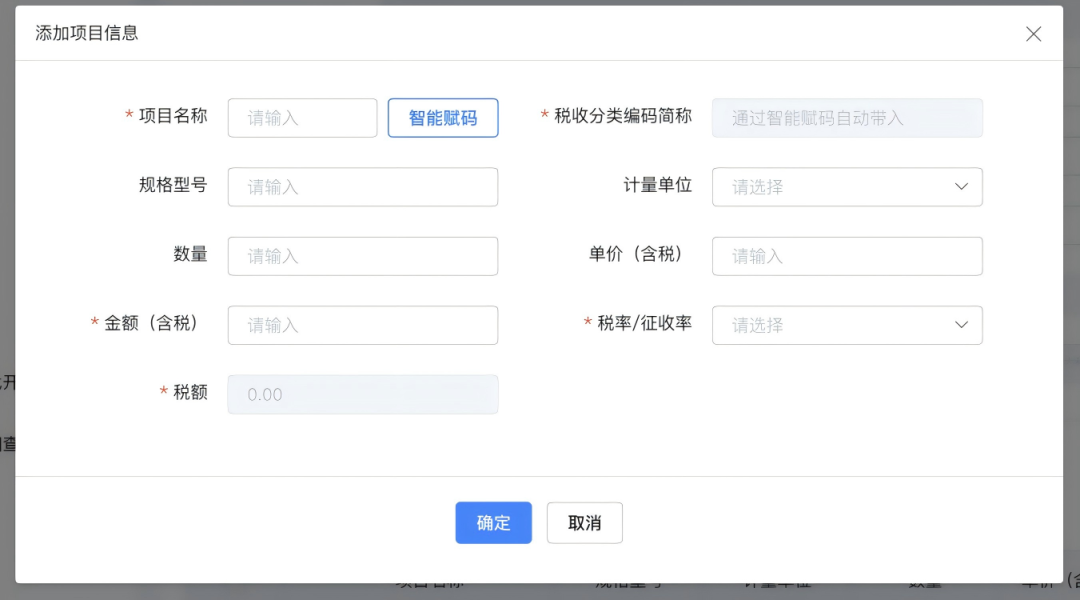Click the 计量单位 field label
Image resolution: width=1080 pixels, height=600 pixels.
click(657, 185)
